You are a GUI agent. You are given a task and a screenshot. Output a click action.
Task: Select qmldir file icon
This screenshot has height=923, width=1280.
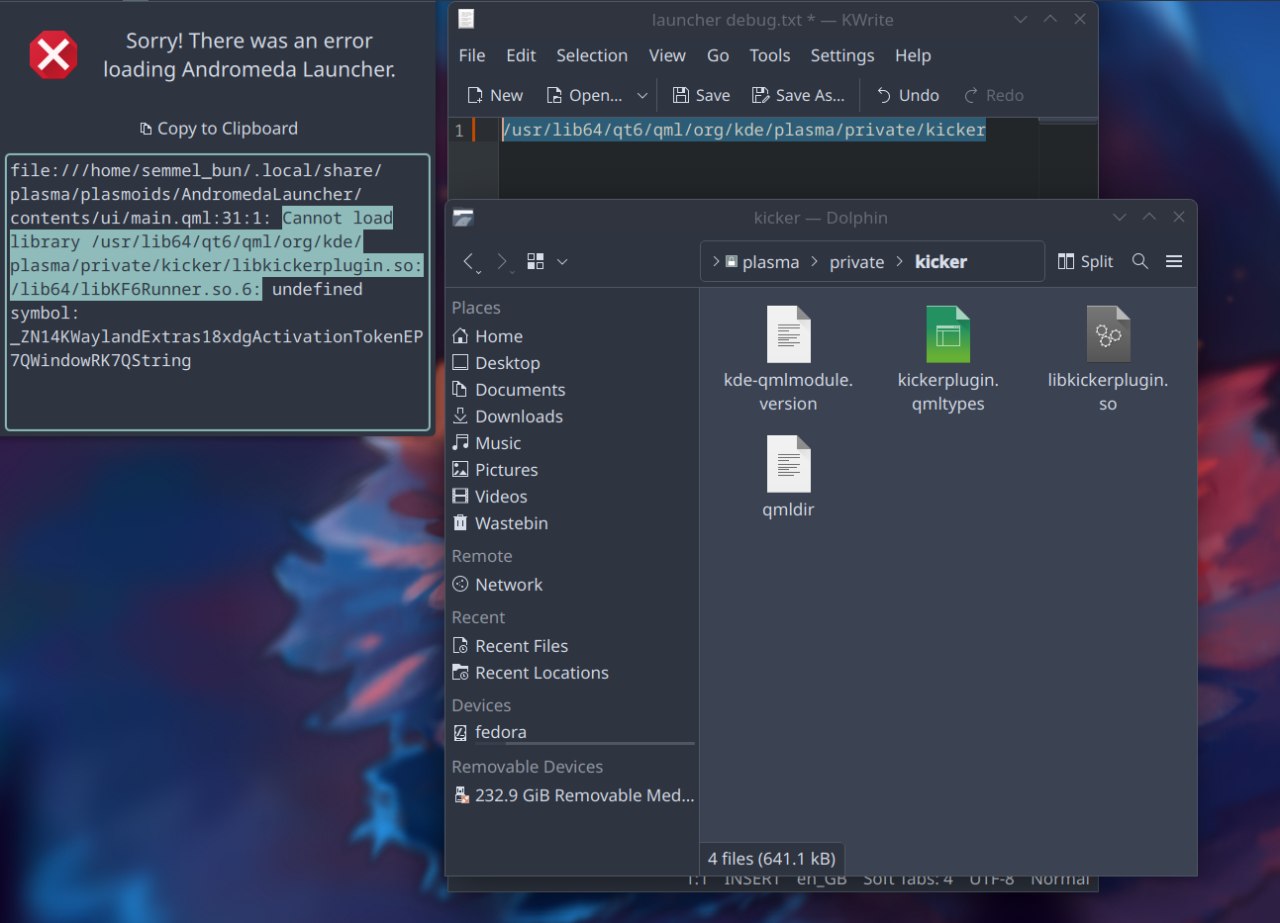tap(788, 464)
